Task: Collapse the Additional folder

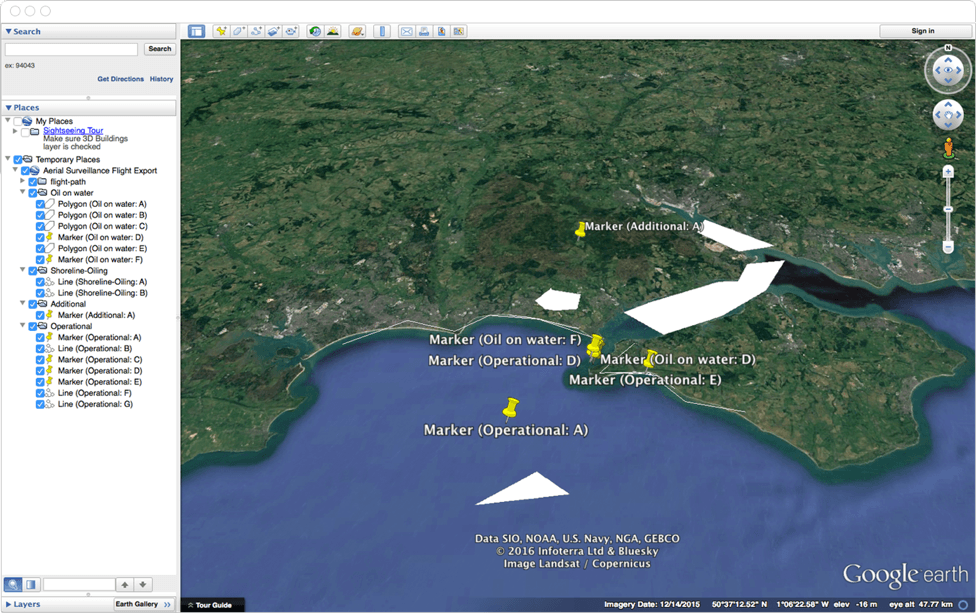Action: click(x=22, y=303)
